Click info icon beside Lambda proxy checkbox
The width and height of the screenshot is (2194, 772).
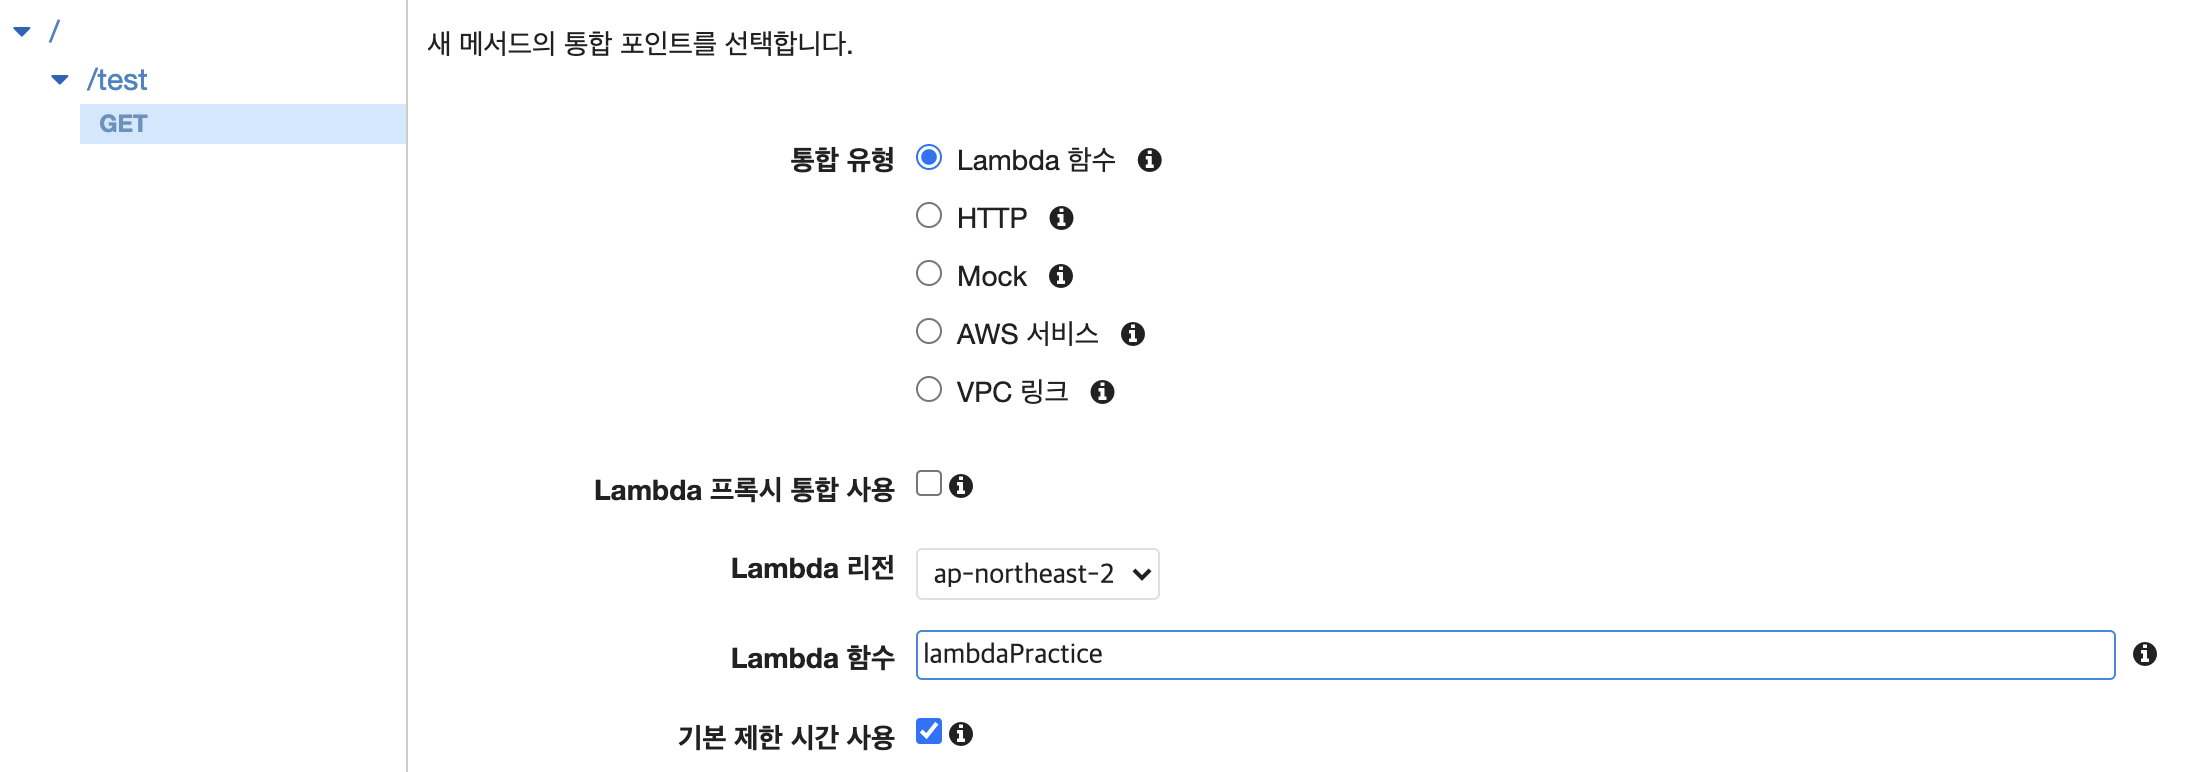(961, 486)
